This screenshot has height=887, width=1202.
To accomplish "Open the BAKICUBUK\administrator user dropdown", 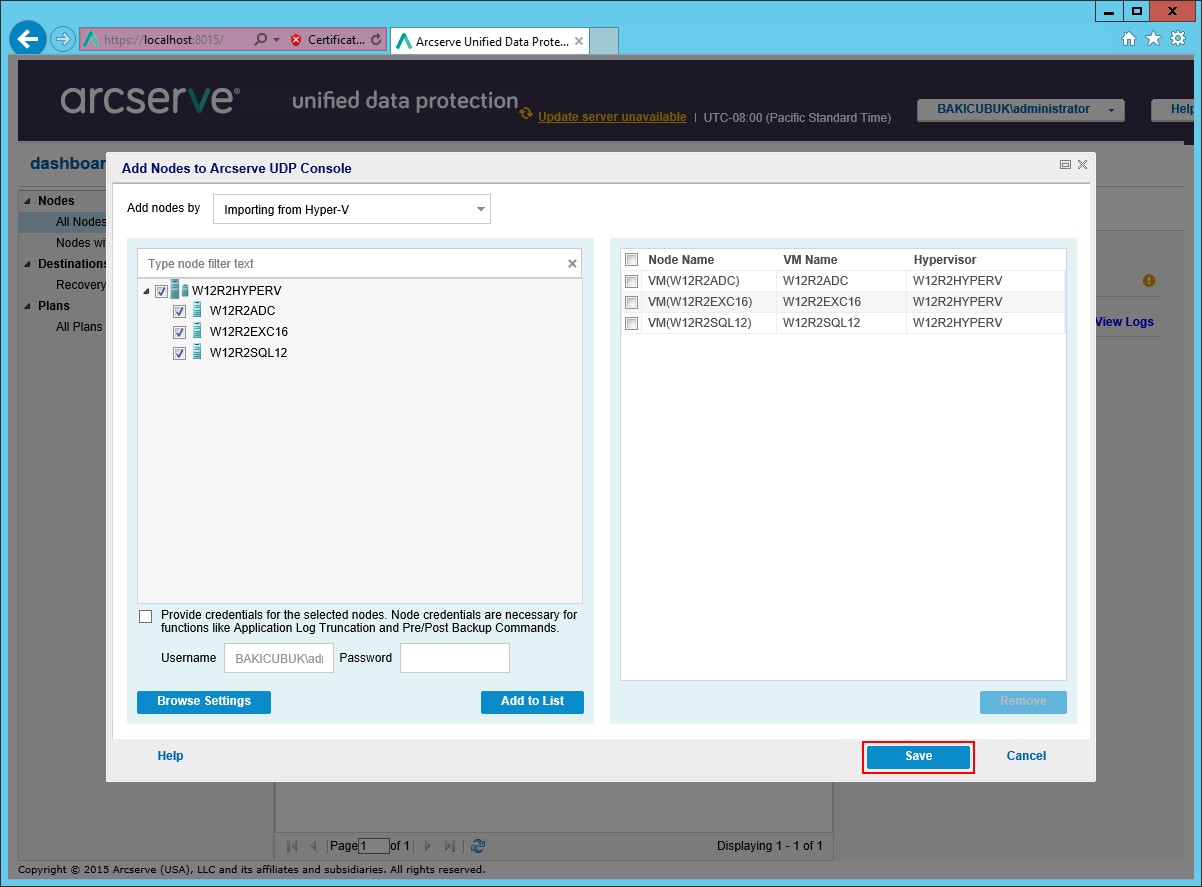I will (1021, 110).
